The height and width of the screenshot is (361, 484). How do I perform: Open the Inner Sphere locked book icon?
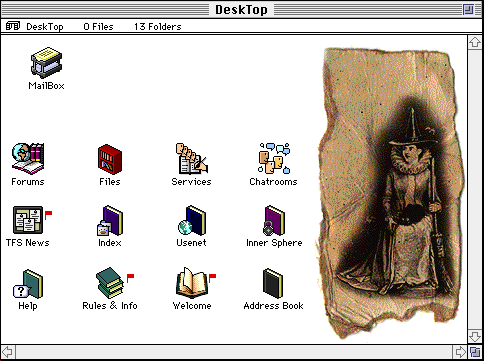click(x=274, y=221)
